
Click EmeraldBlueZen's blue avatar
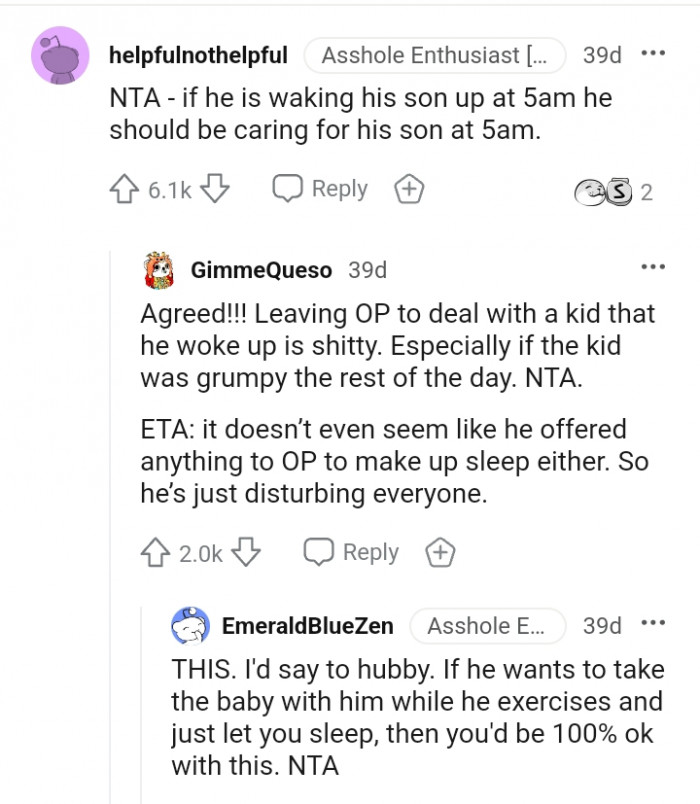tap(190, 625)
